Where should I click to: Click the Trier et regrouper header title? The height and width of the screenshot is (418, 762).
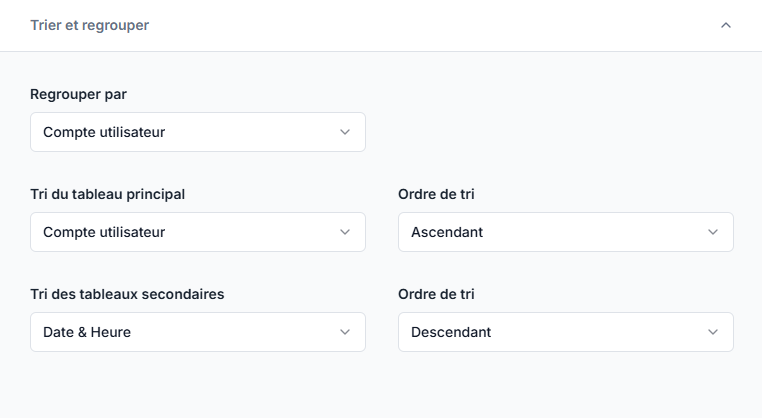pos(90,25)
